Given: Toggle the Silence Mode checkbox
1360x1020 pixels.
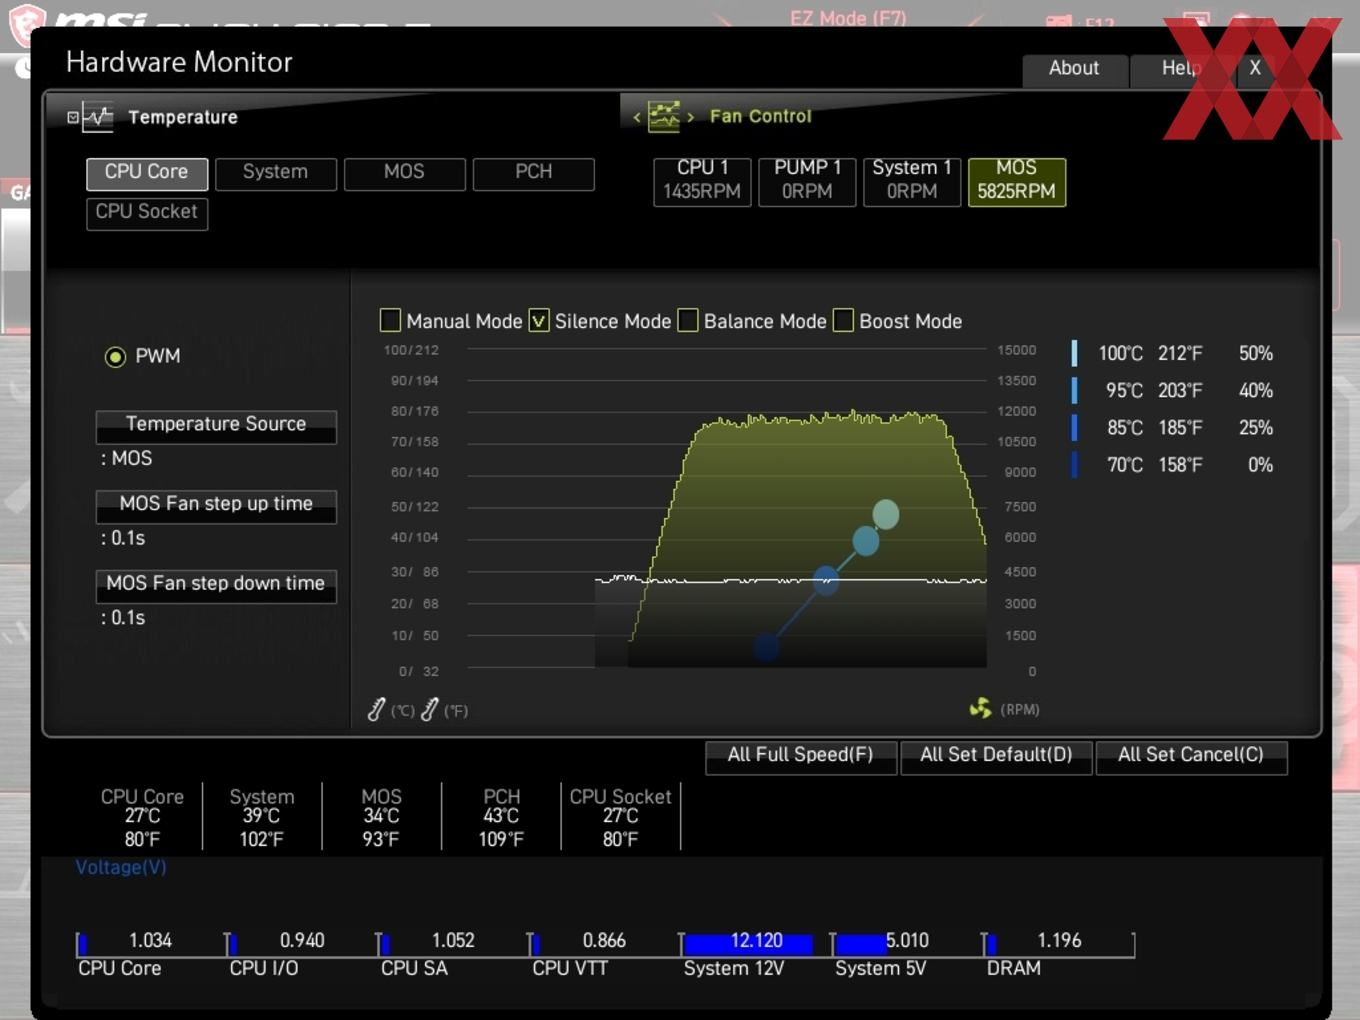Looking at the screenshot, I should coord(539,320).
